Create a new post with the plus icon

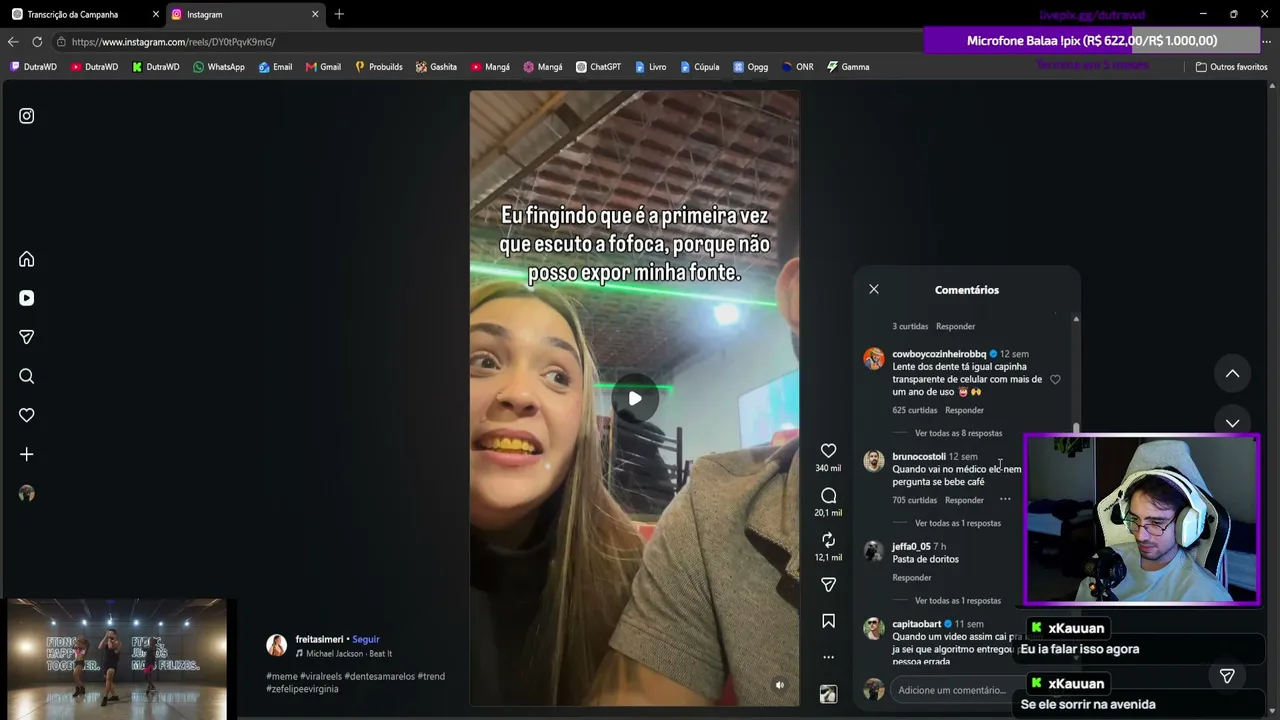coord(27,454)
